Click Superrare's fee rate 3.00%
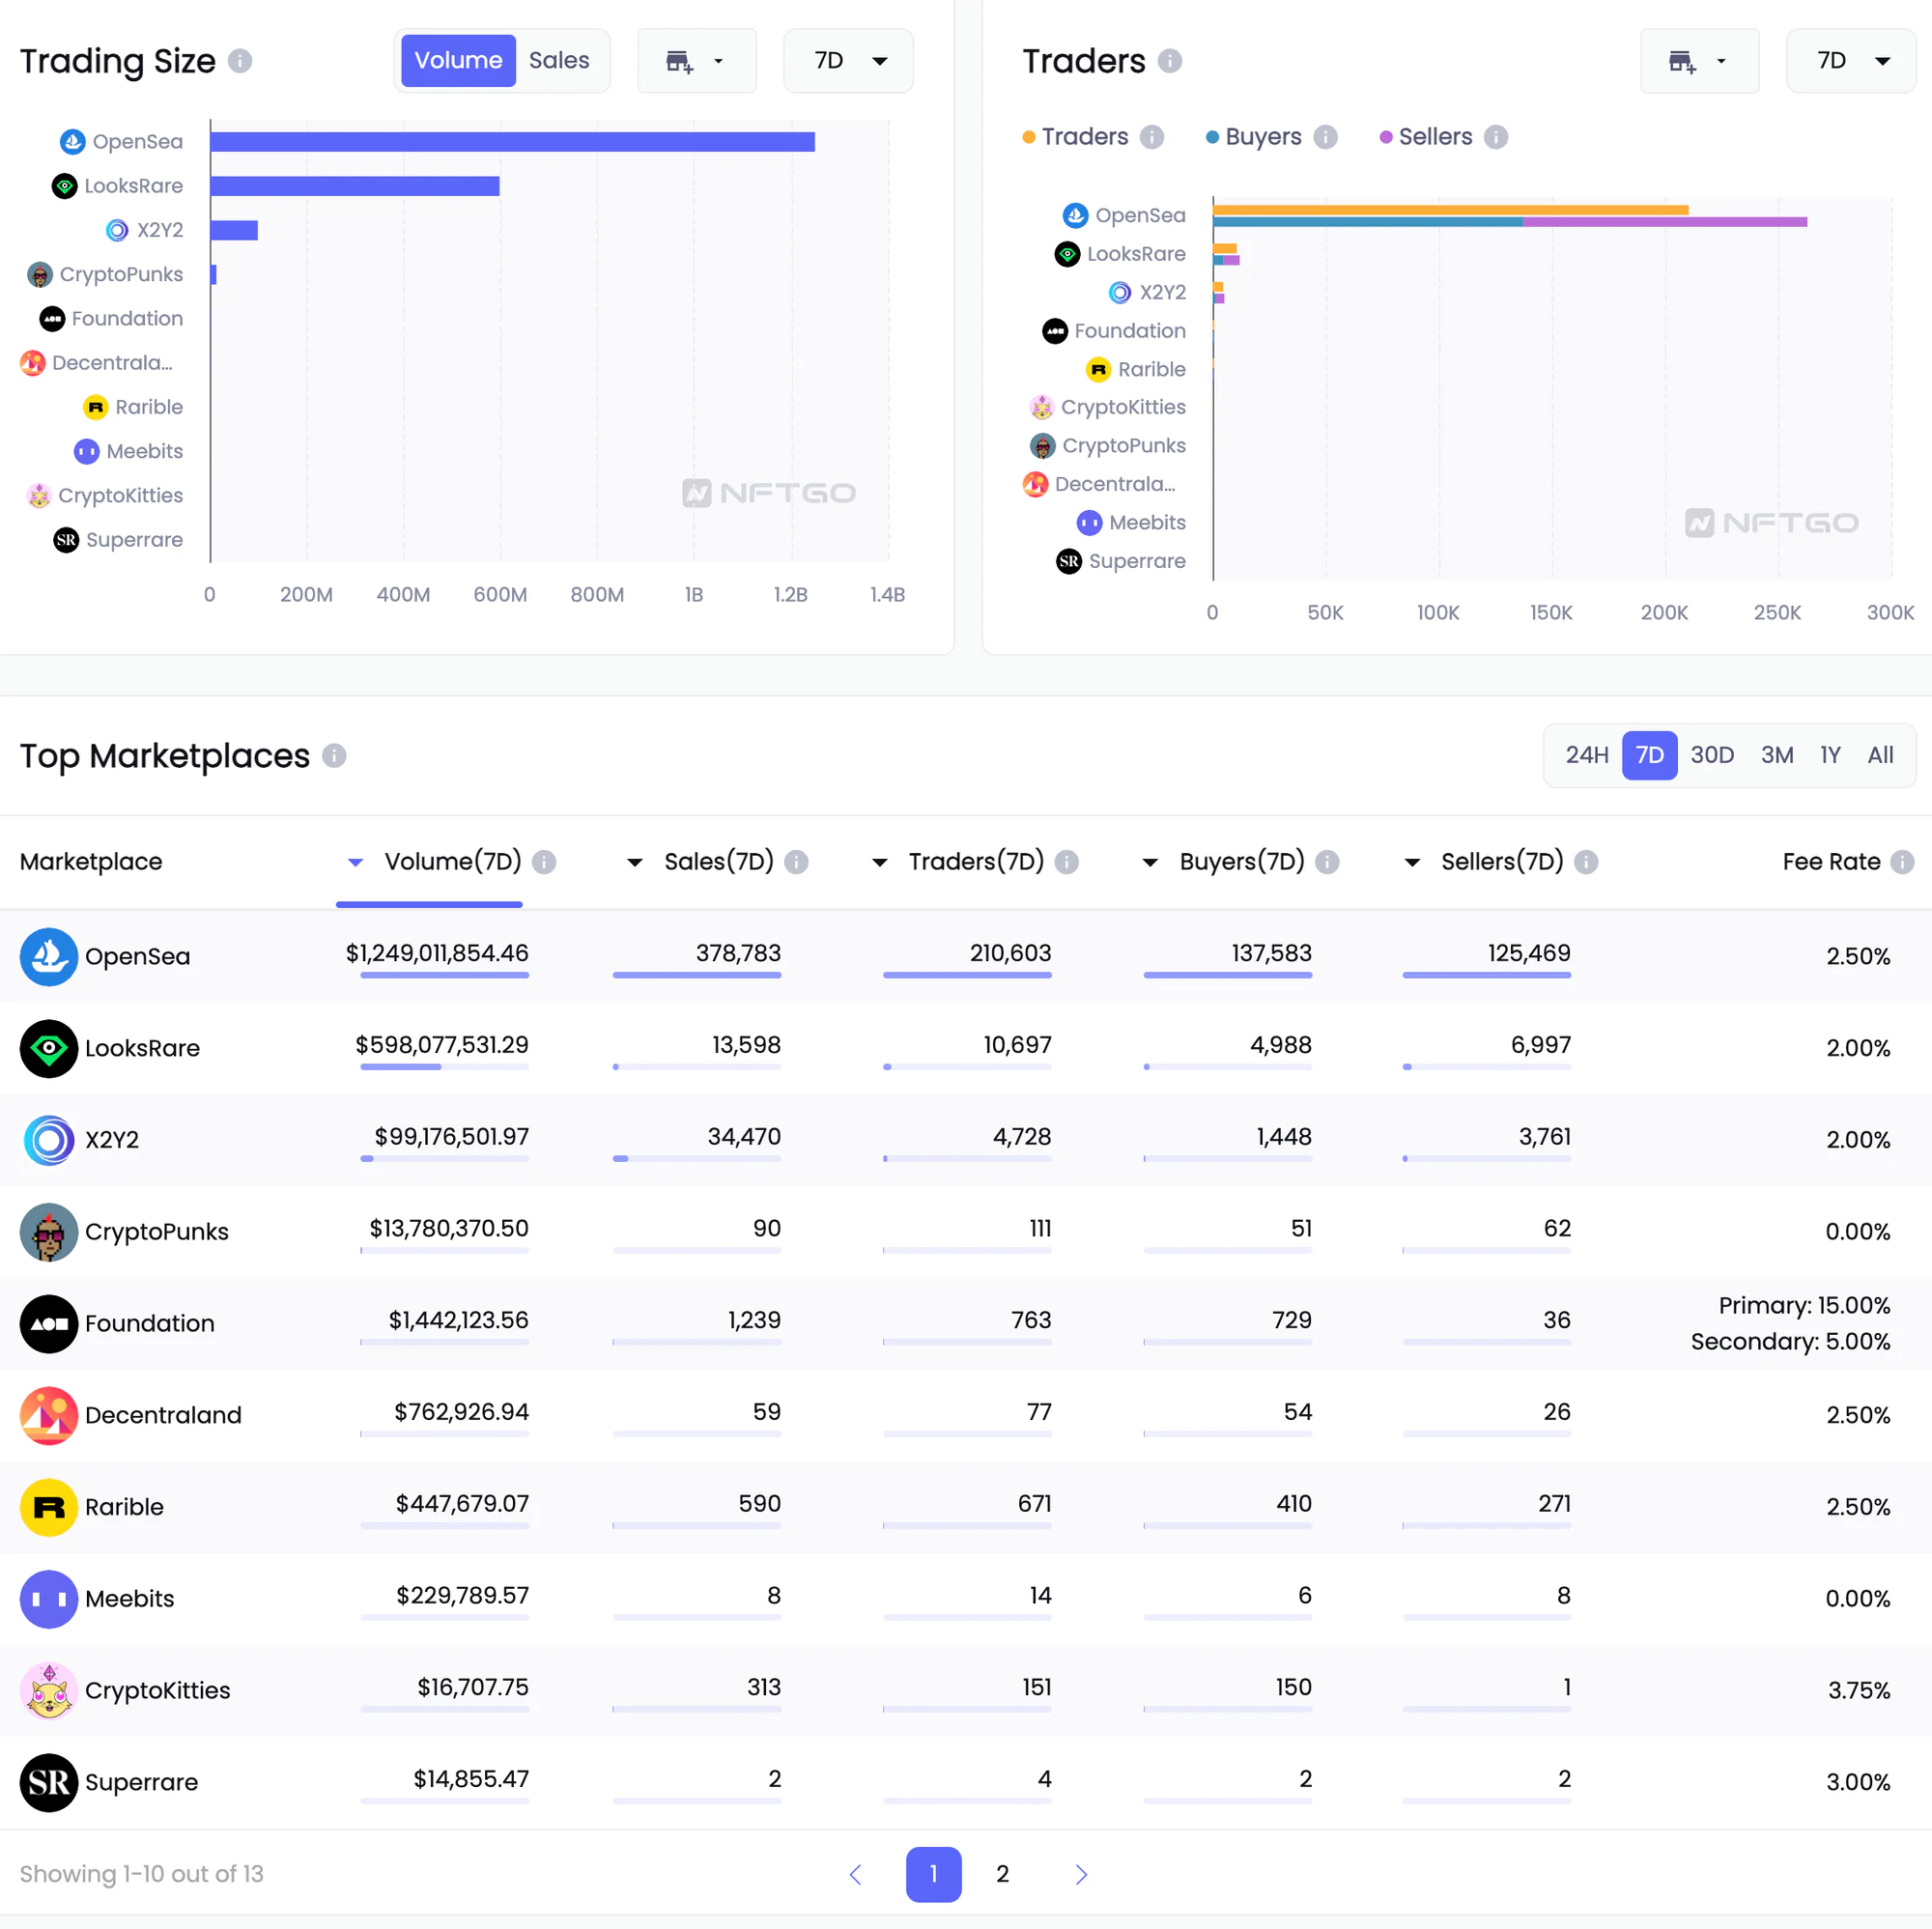 pos(1858,1783)
